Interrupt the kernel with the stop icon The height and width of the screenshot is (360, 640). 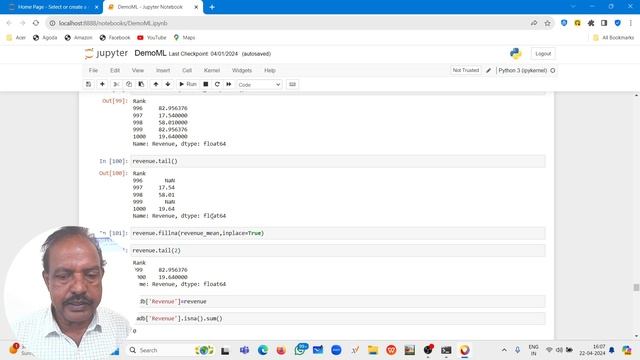[206, 84]
